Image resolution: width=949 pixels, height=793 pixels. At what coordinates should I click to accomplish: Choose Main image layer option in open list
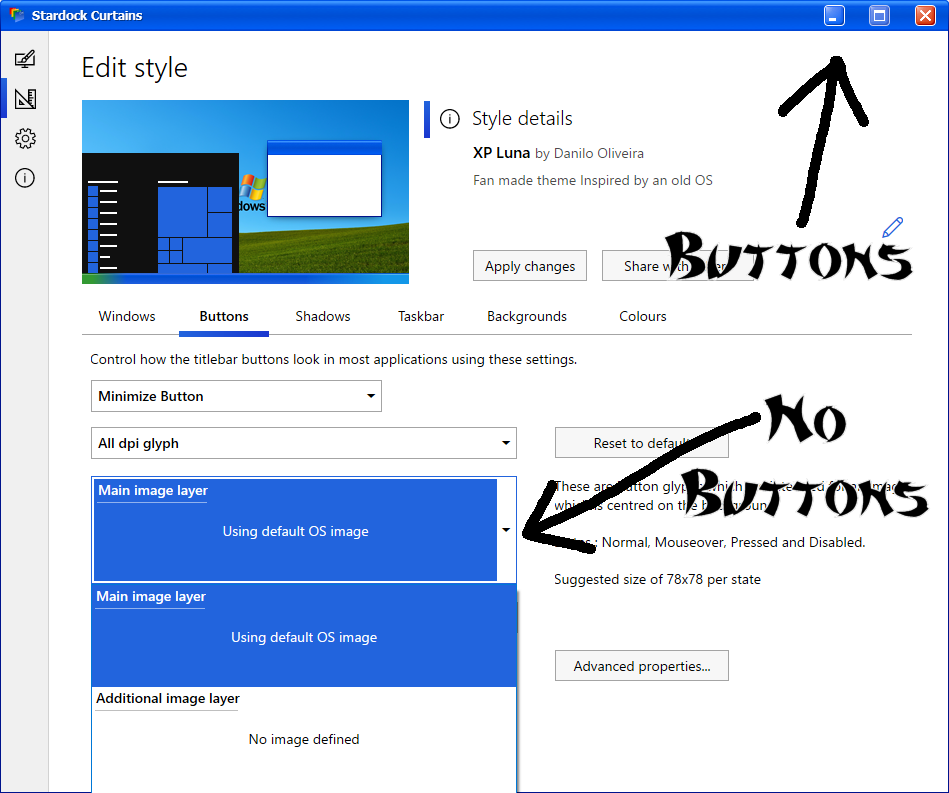[304, 635]
